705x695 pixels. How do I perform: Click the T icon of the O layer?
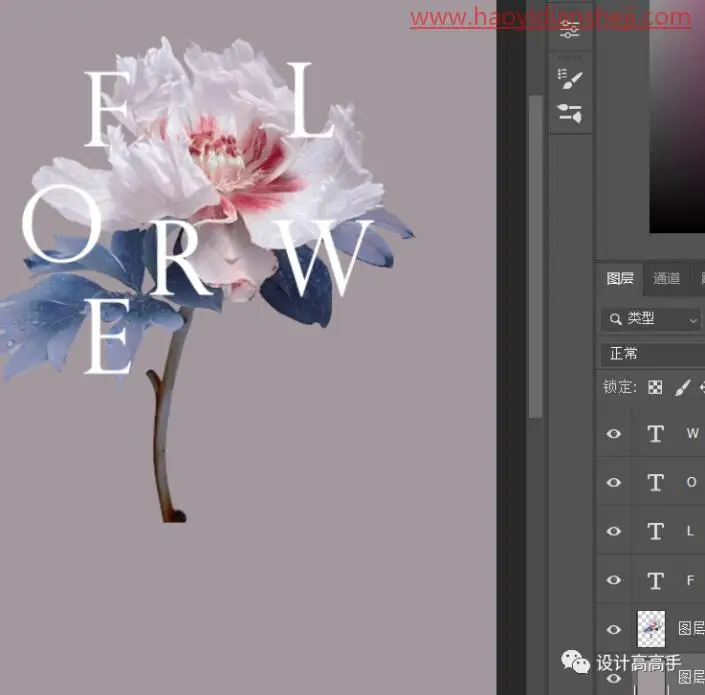[656, 483]
